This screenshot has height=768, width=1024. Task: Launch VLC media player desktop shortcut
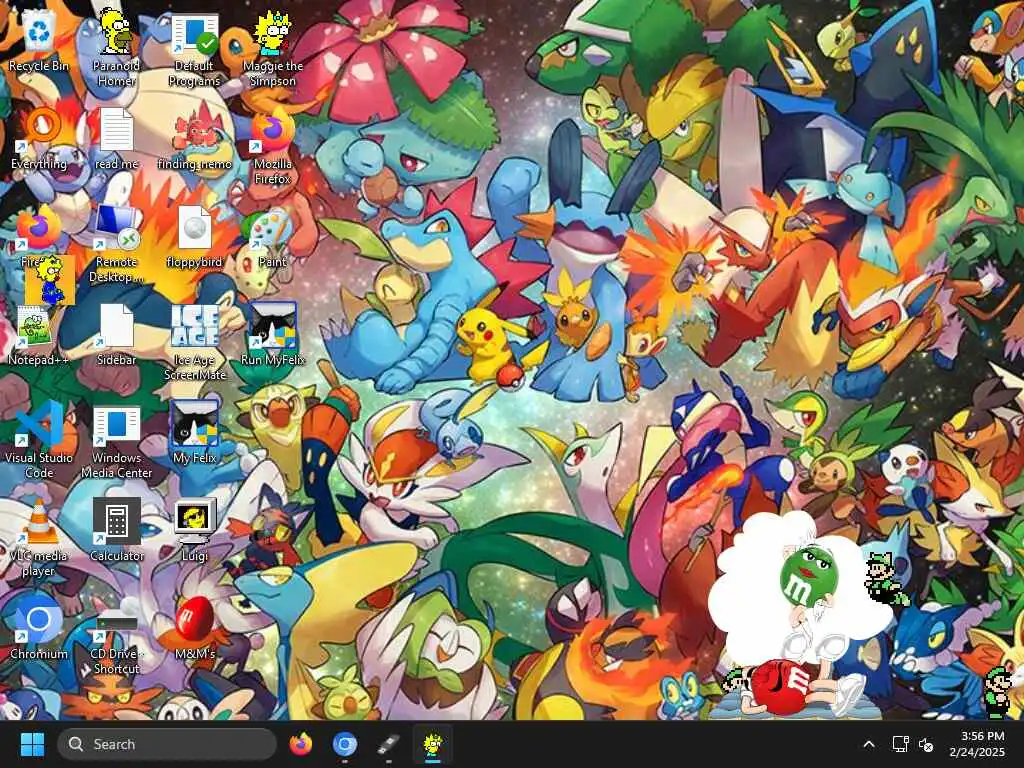[x=39, y=538]
